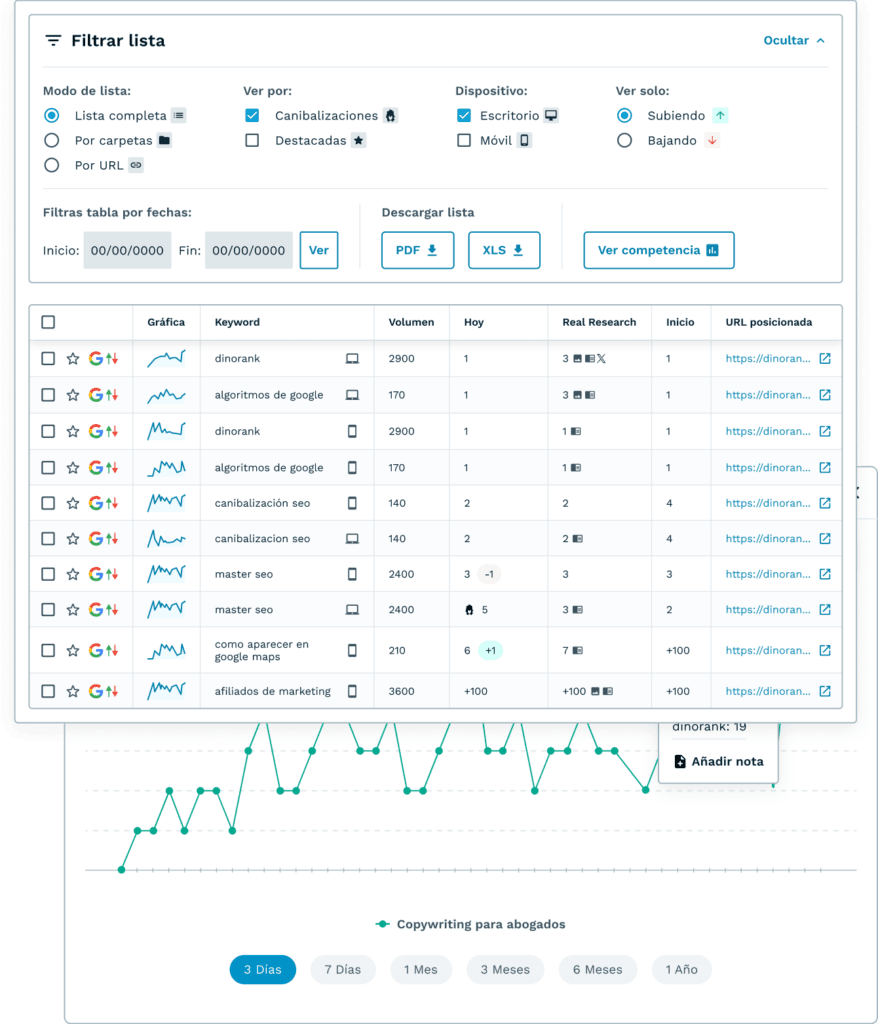Click the Fin date field
This screenshot has width=878, height=1024.
coord(249,250)
